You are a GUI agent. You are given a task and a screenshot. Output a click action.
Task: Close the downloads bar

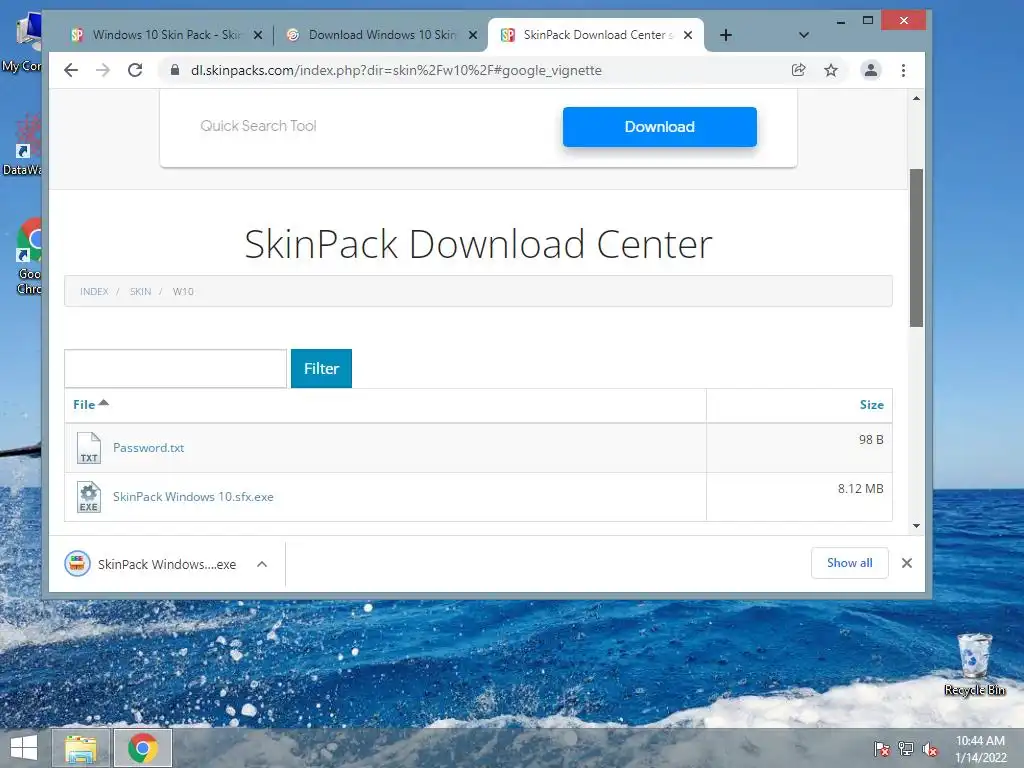point(906,563)
